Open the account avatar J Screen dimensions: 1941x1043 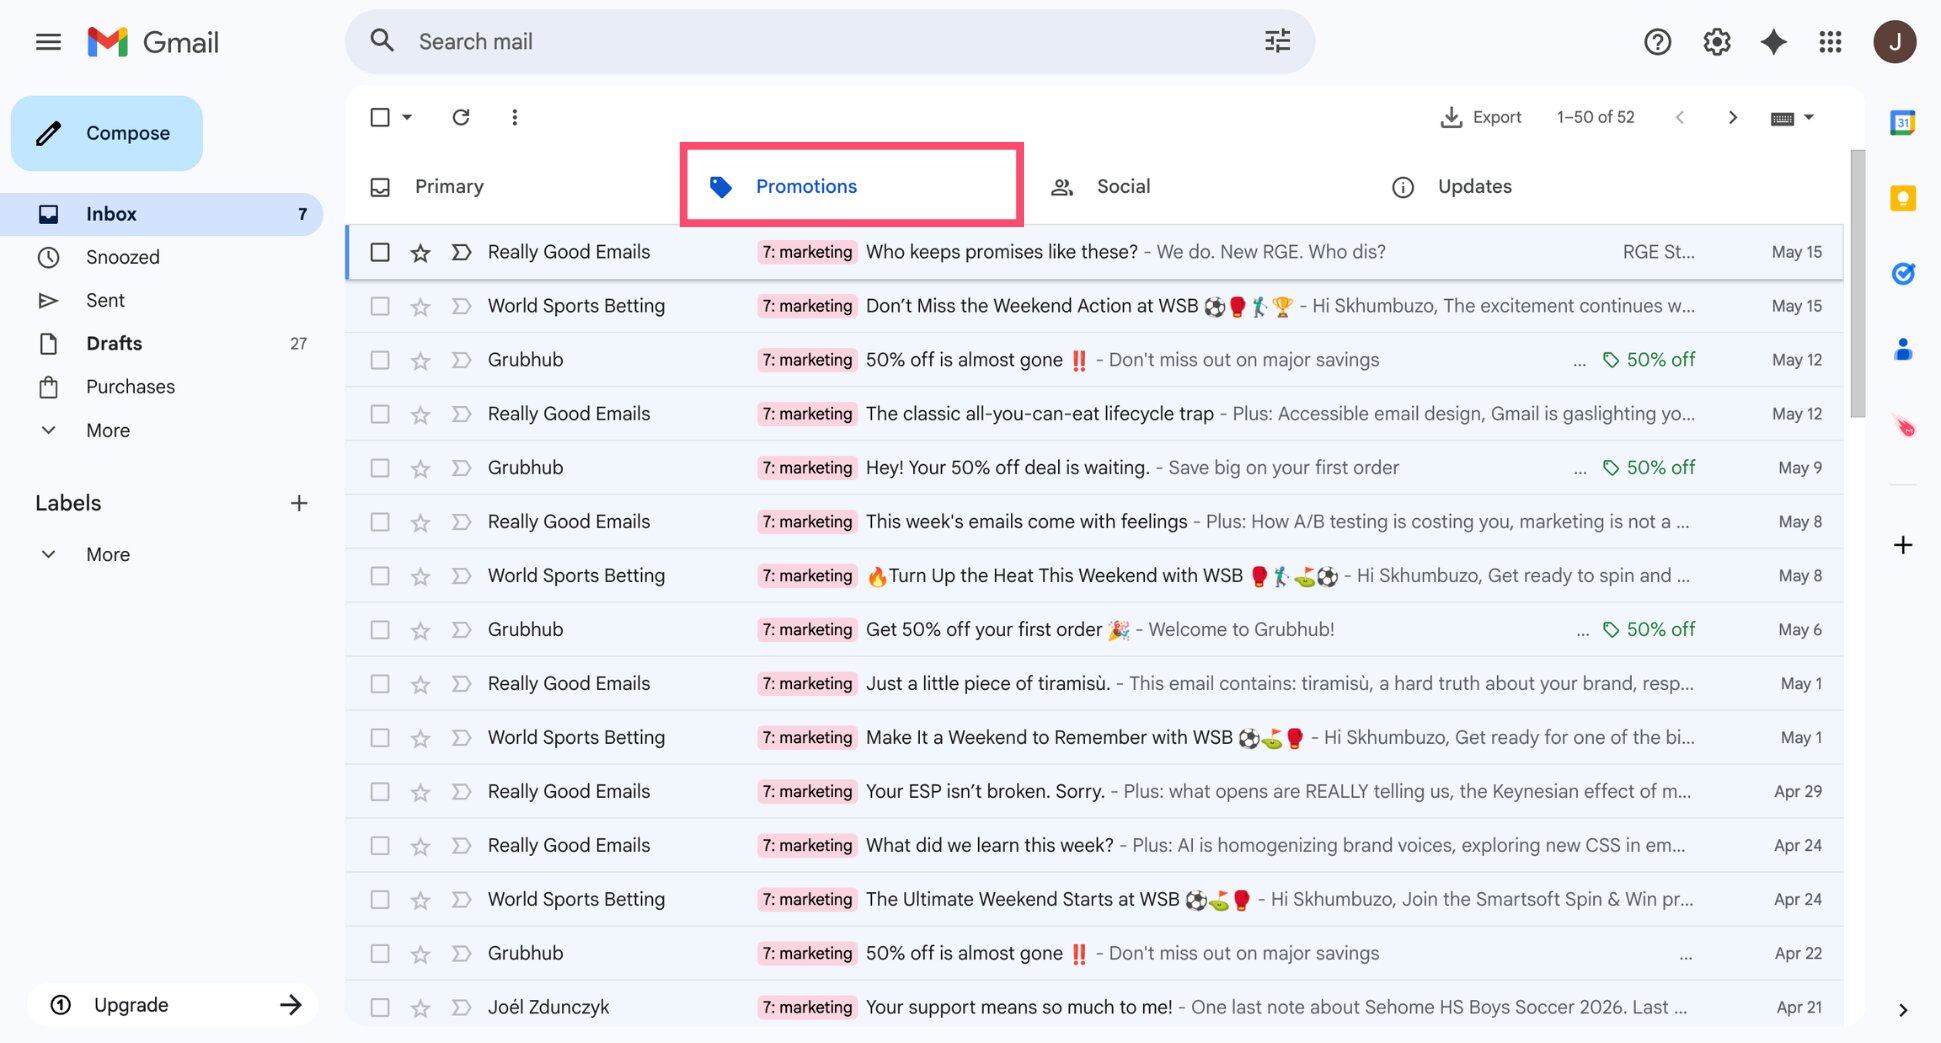(x=1894, y=42)
